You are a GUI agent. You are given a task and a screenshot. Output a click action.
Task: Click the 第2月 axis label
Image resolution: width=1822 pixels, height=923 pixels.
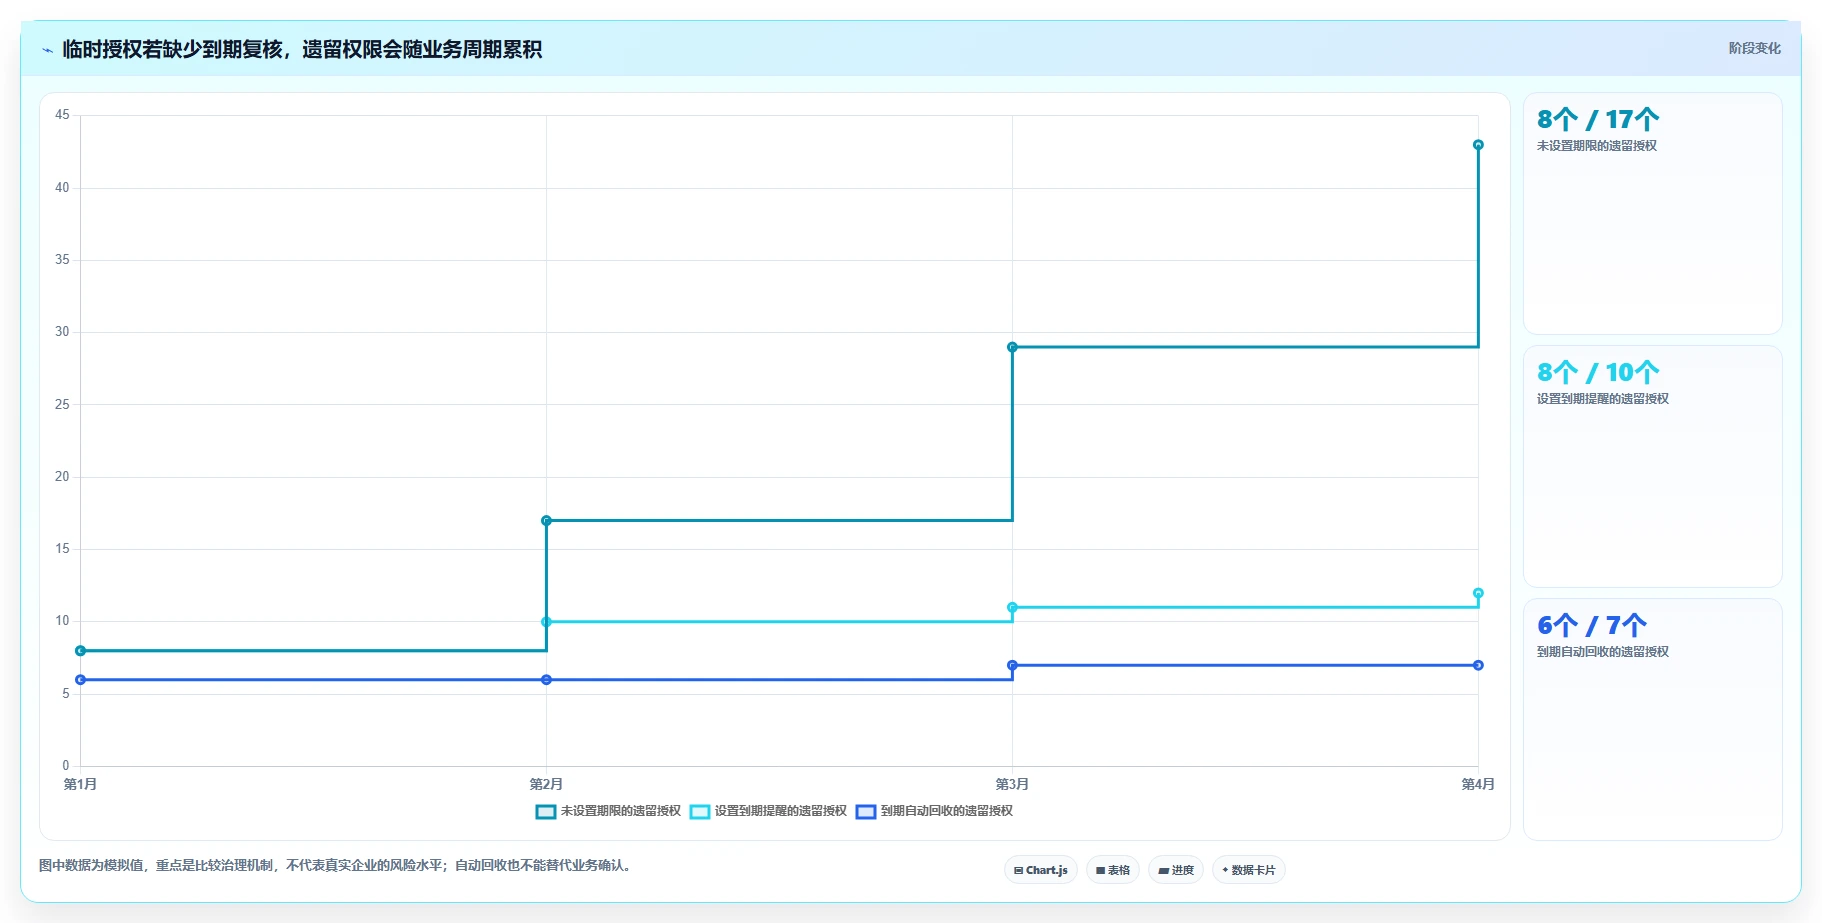point(546,784)
